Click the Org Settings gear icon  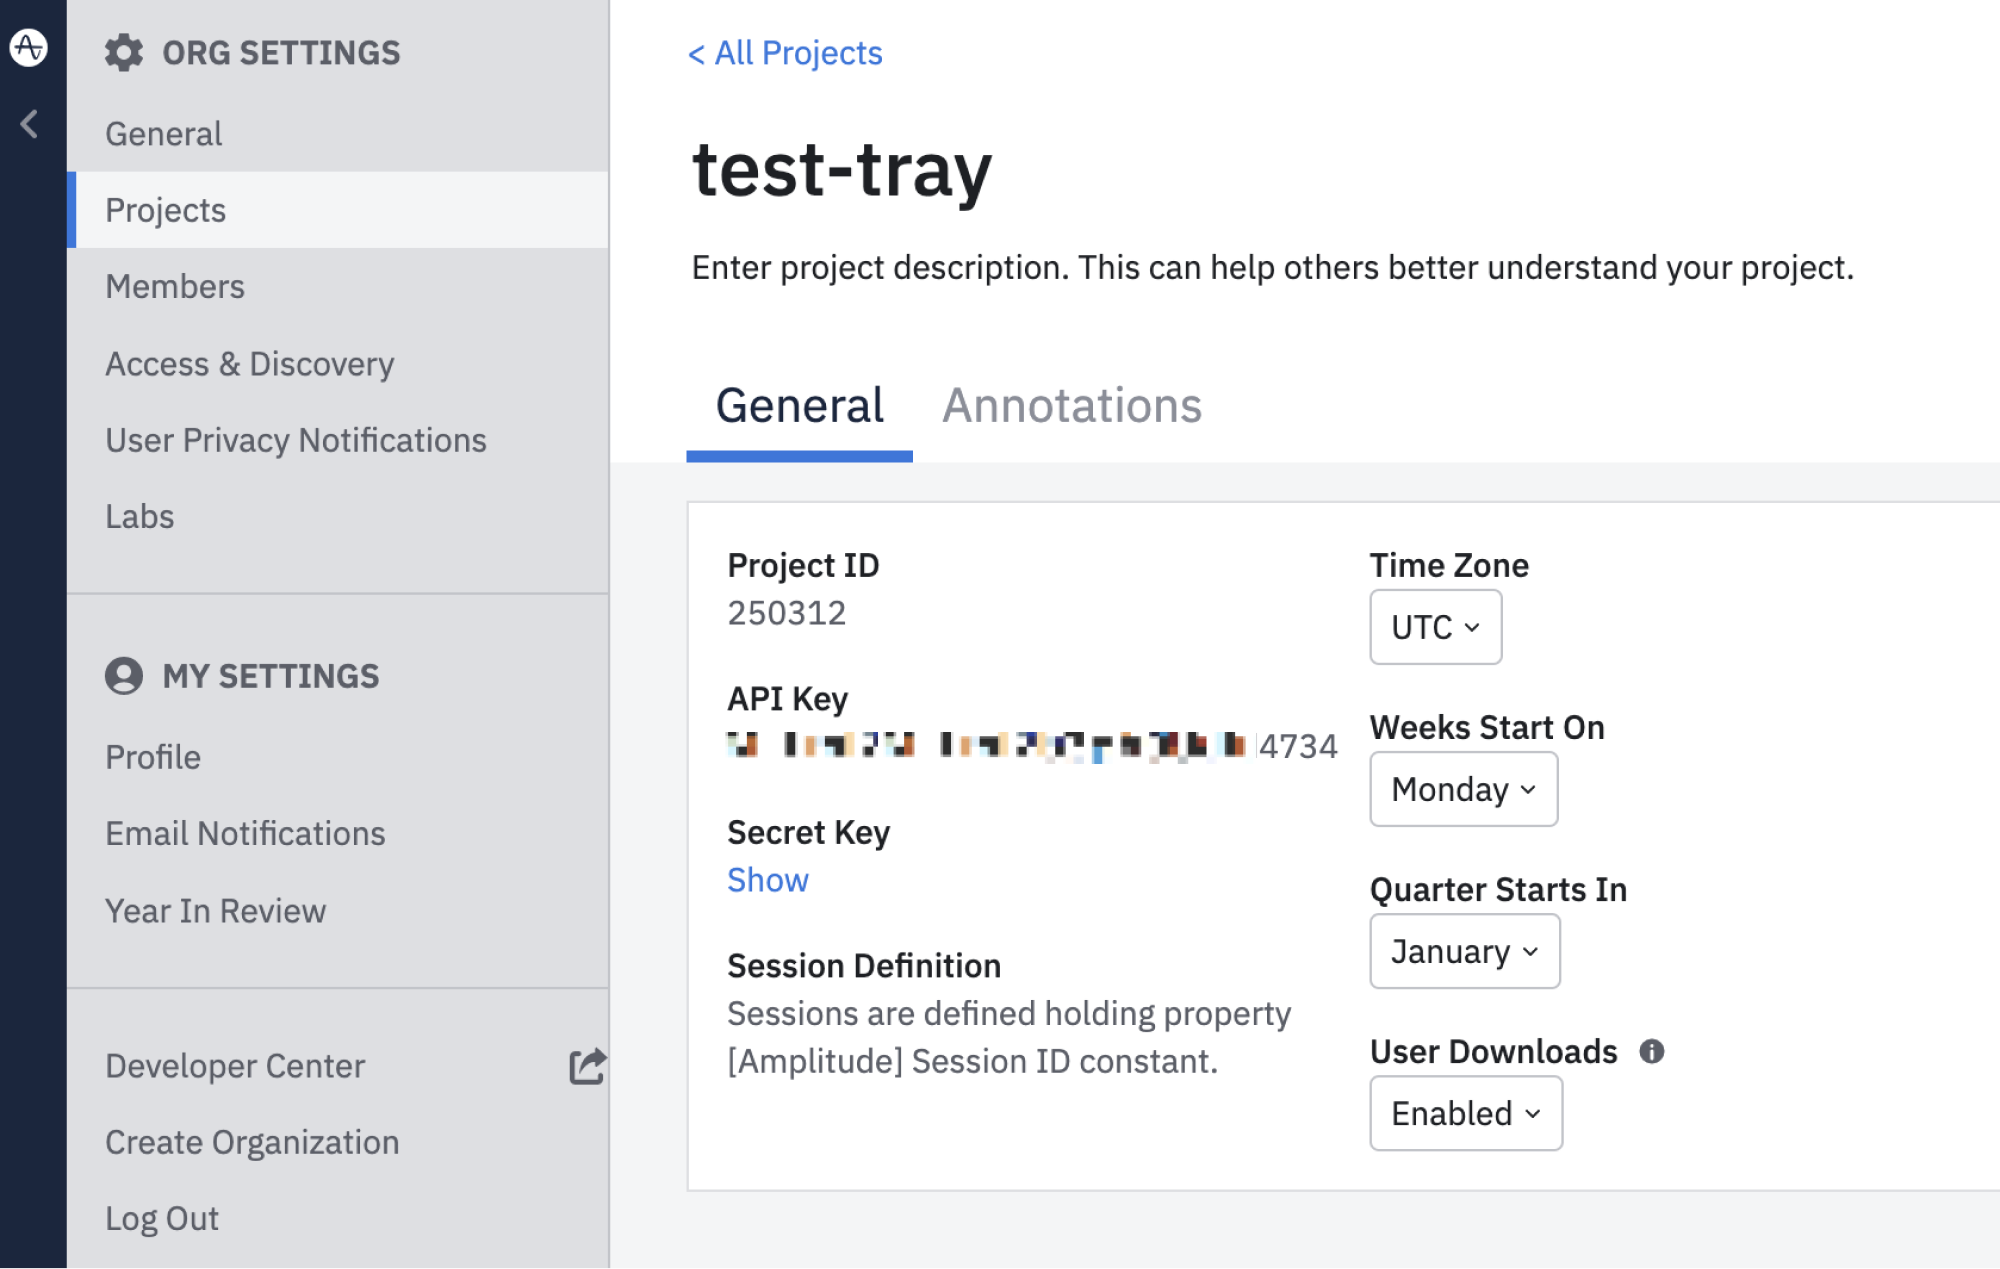124,53
